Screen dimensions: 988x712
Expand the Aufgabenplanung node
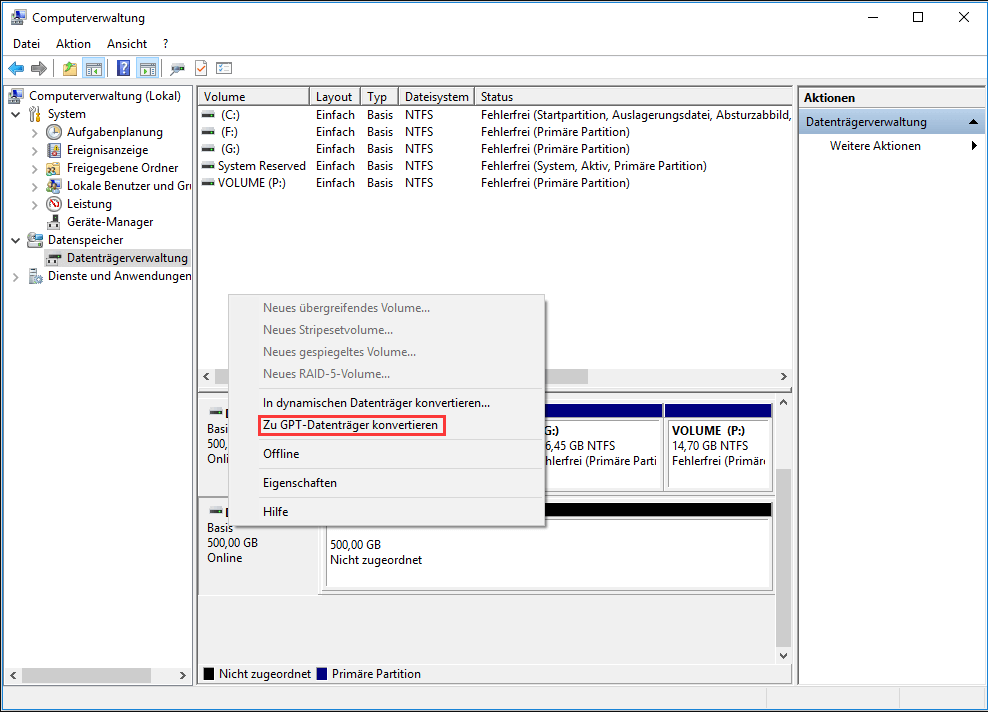tap(35, 132)
